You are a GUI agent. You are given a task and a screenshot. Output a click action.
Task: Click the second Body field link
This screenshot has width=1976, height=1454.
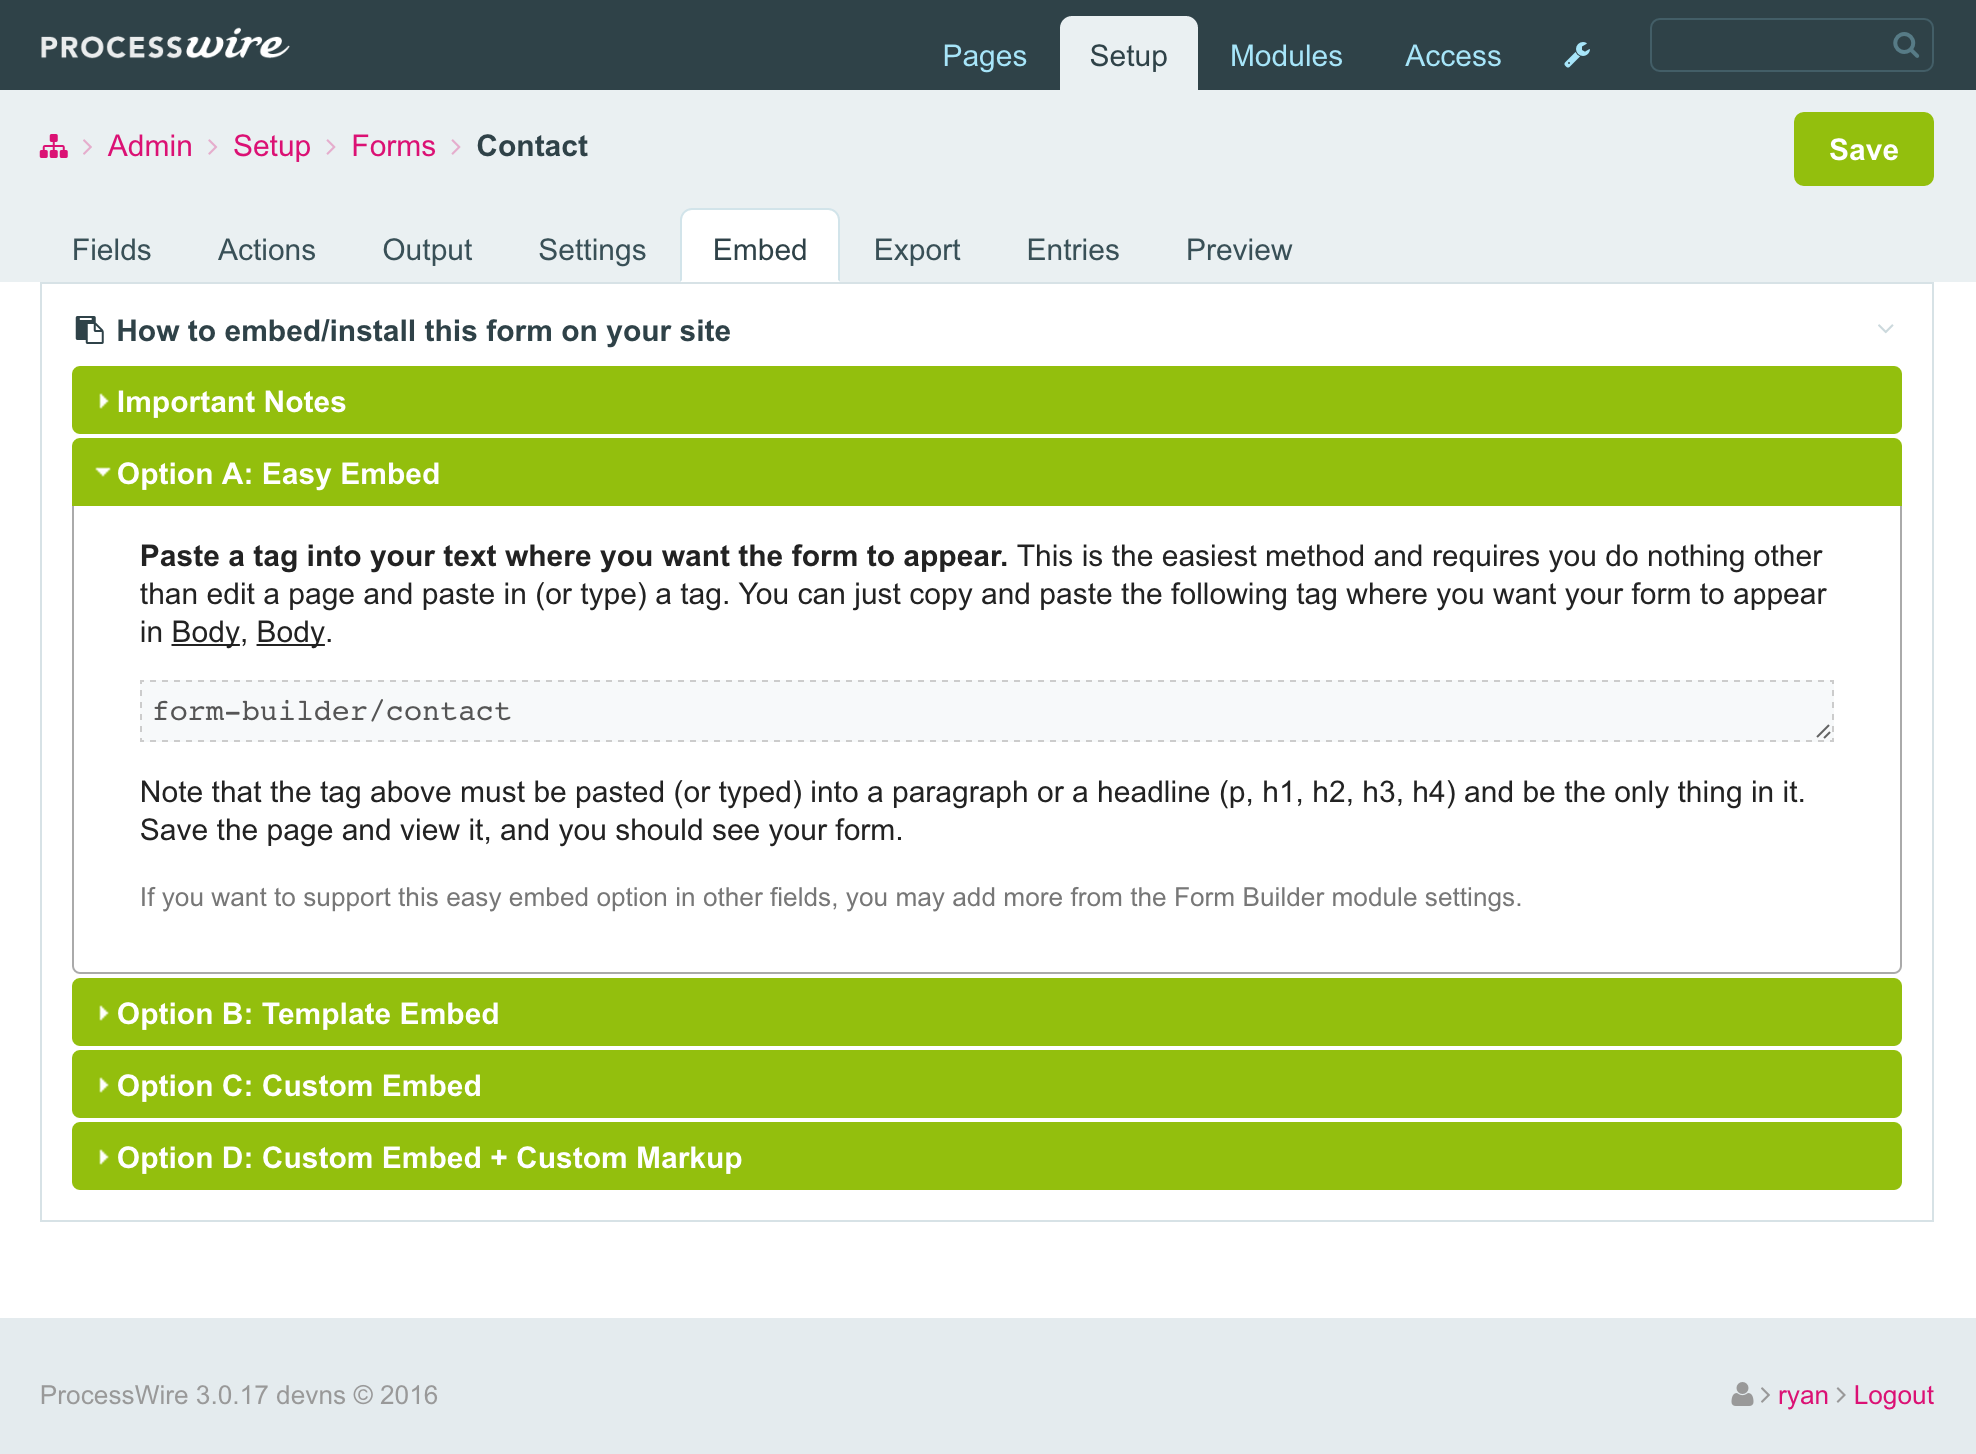tap(291, 632)
